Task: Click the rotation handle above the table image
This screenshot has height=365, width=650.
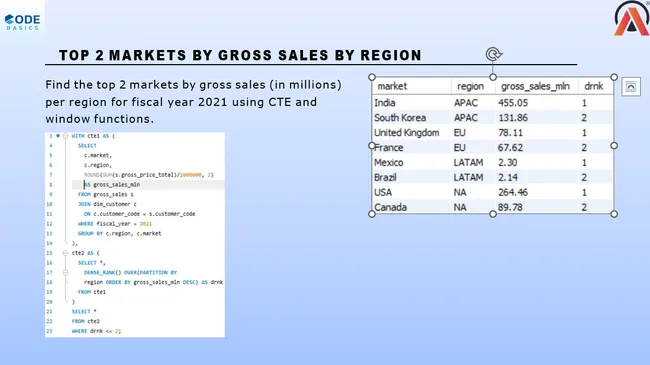Action: click(493, 54)
